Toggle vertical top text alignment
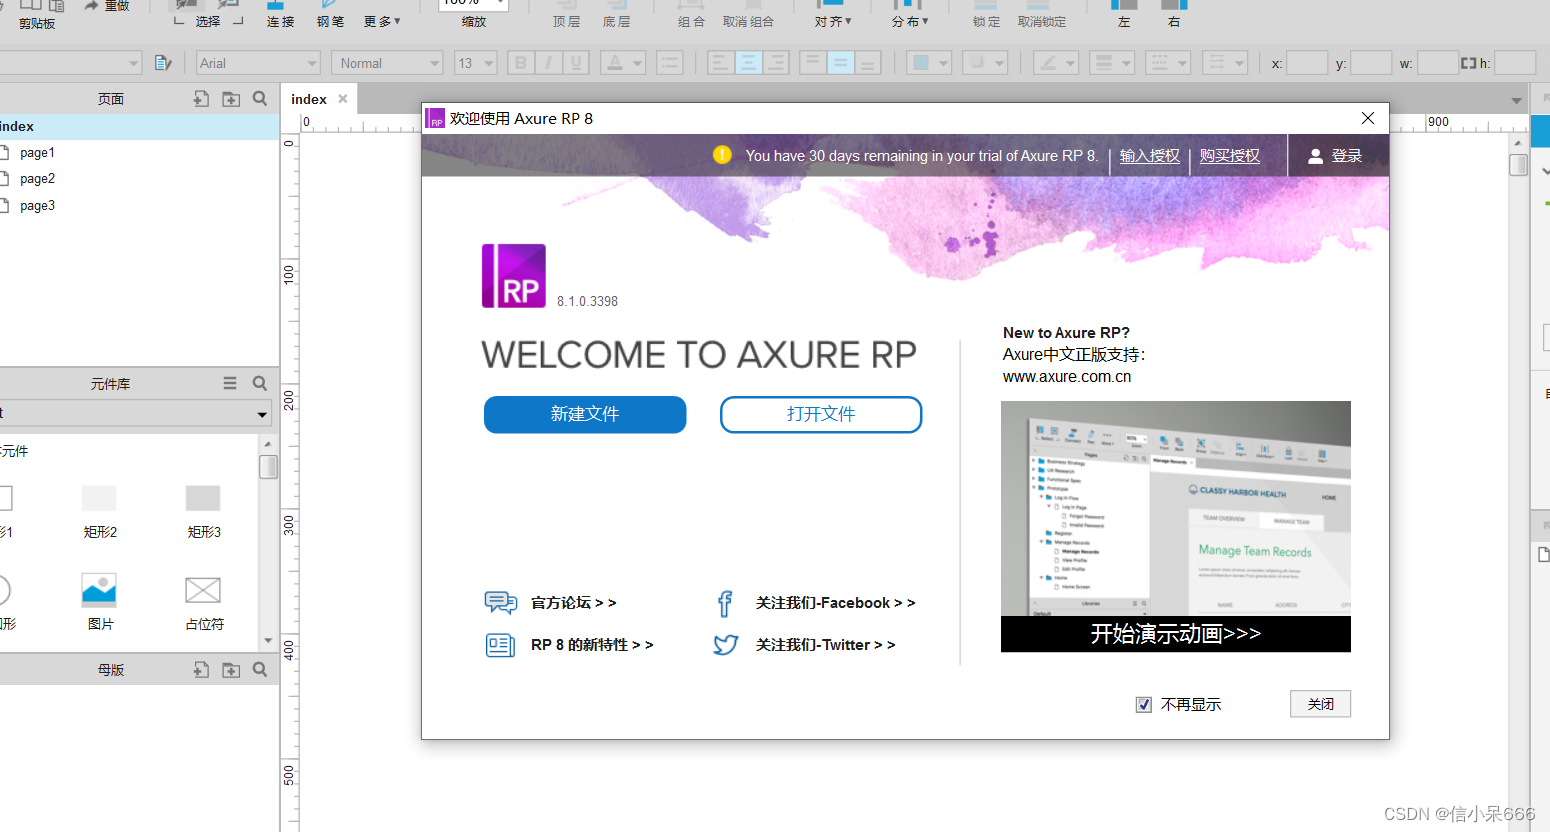The width and height of the screenshot is (1550, 832). (x=812, y=63)
